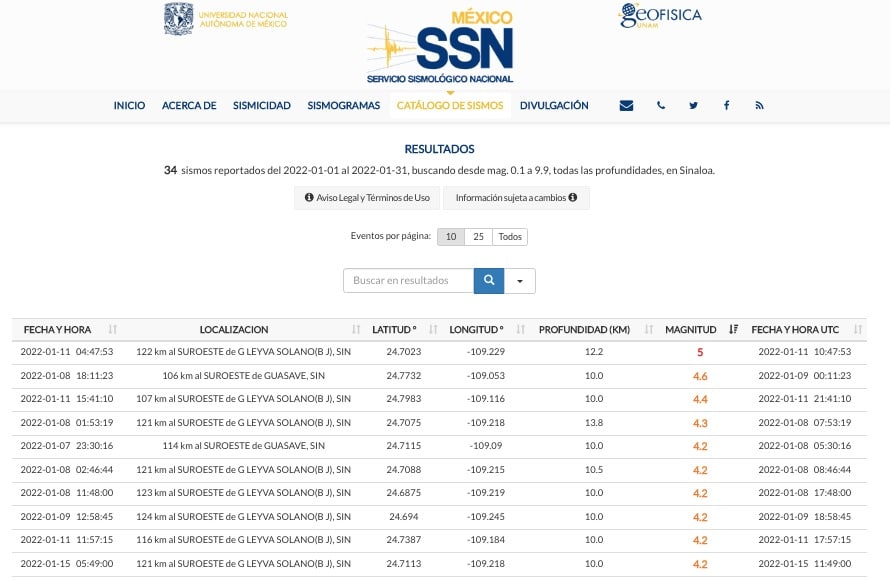Click UTC time 2022-01-08 05:30:16
Screen dimensions: 890x580
coord(805,446)
